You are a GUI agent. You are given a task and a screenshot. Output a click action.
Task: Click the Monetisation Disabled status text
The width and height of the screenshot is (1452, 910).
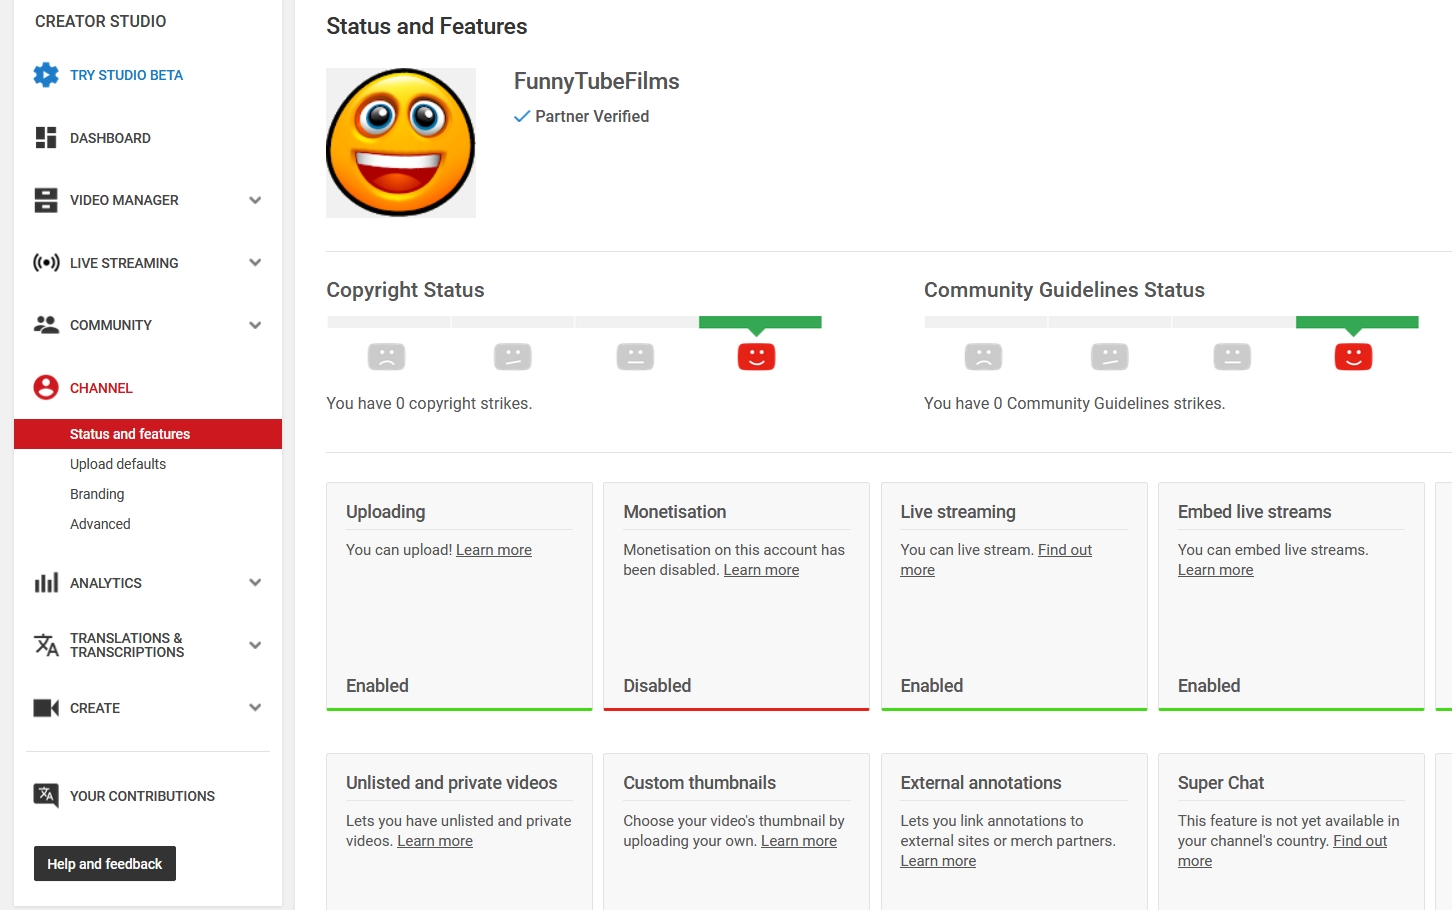[657, 686]
